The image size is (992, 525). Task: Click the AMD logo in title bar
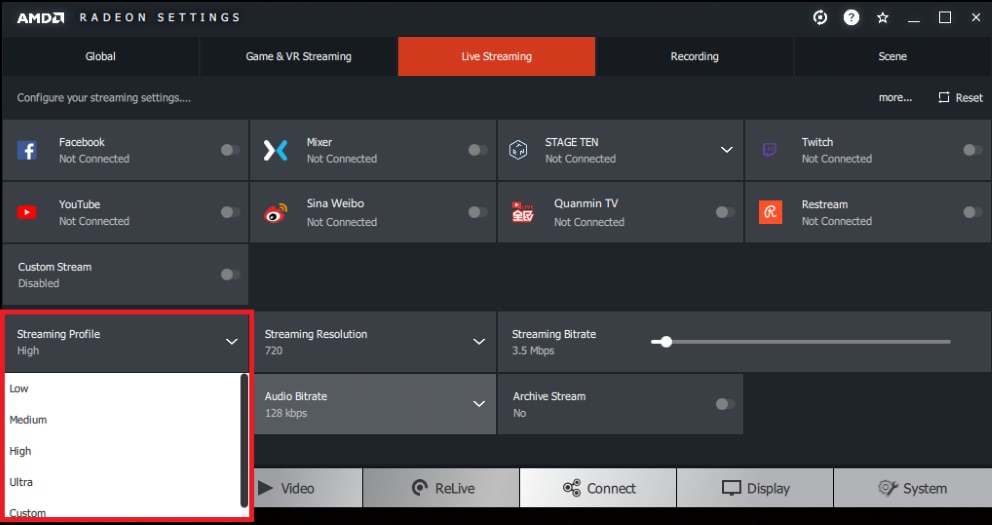[x=40, y=18]
